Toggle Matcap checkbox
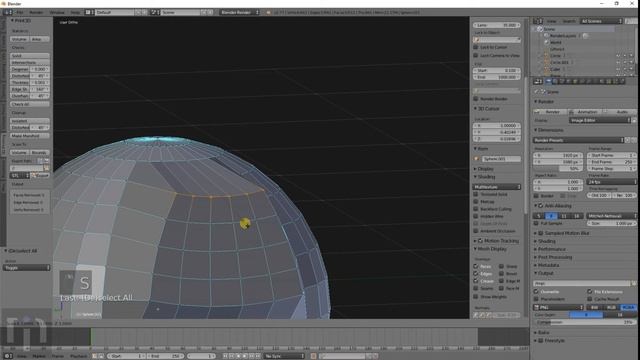640x360 pixels. [x=476, y=202]
